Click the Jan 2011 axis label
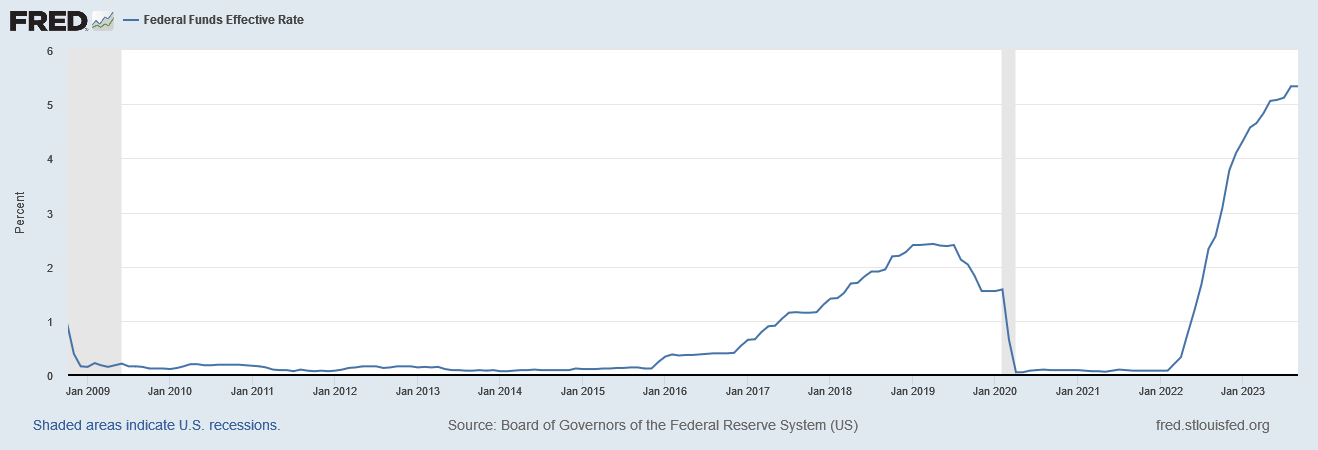 (x=253, y=391)
